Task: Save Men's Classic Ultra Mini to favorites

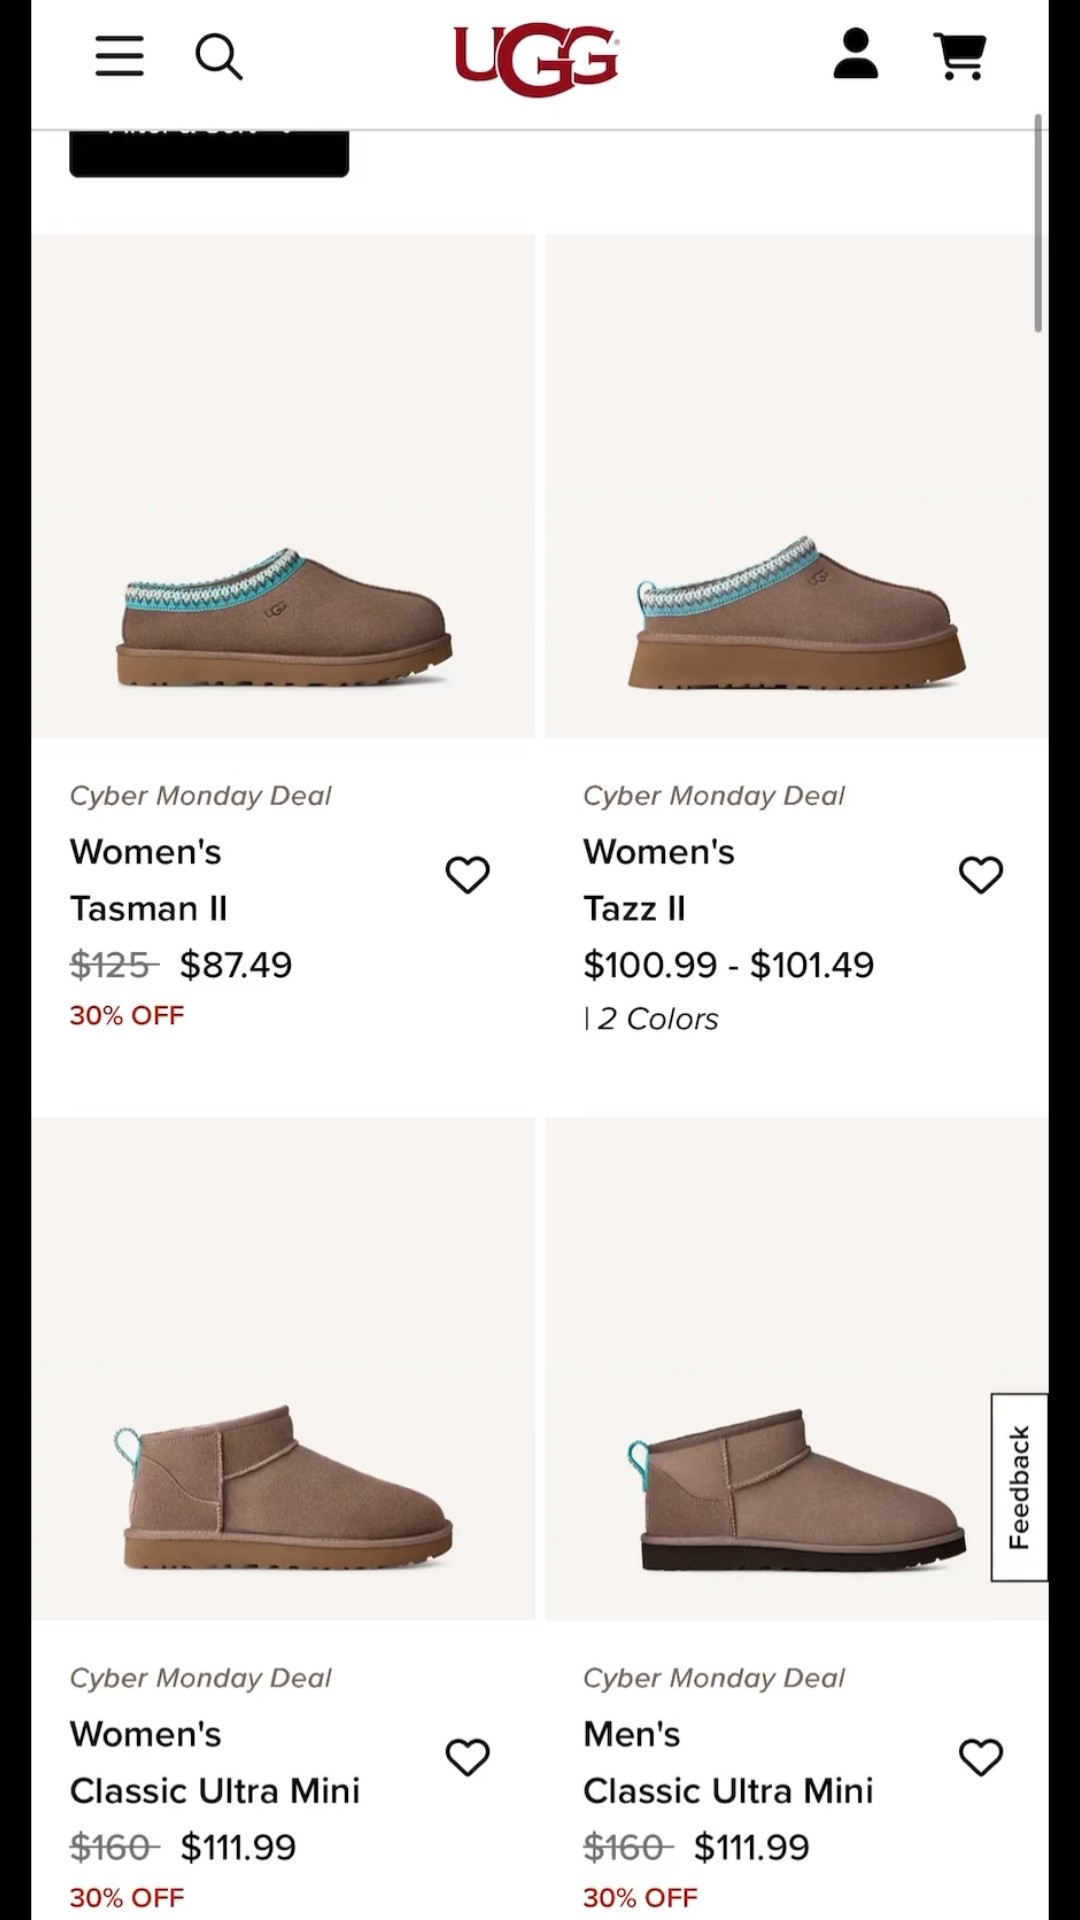Action: coord(980,1757)
